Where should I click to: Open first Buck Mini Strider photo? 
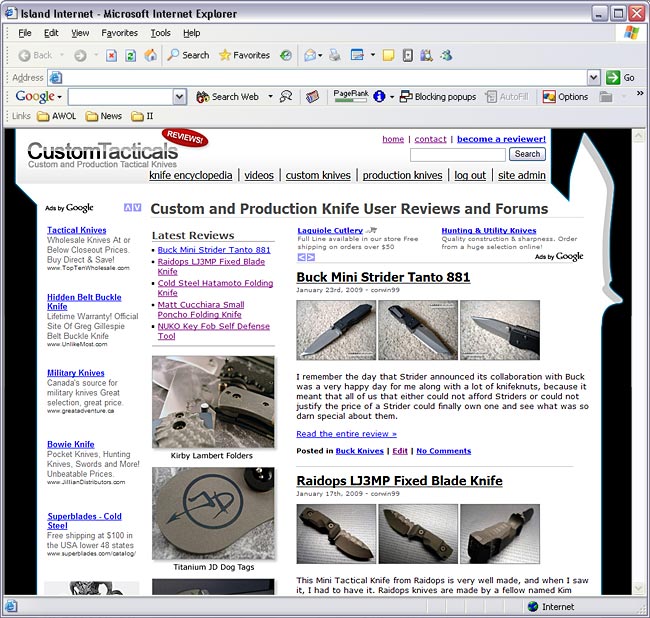pos(336,330)
